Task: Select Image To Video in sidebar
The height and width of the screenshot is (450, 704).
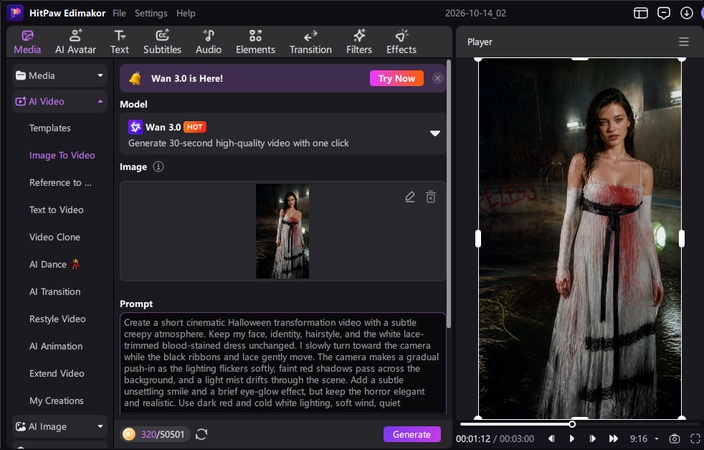Action: pyautogui.click(x=62, y=155)
